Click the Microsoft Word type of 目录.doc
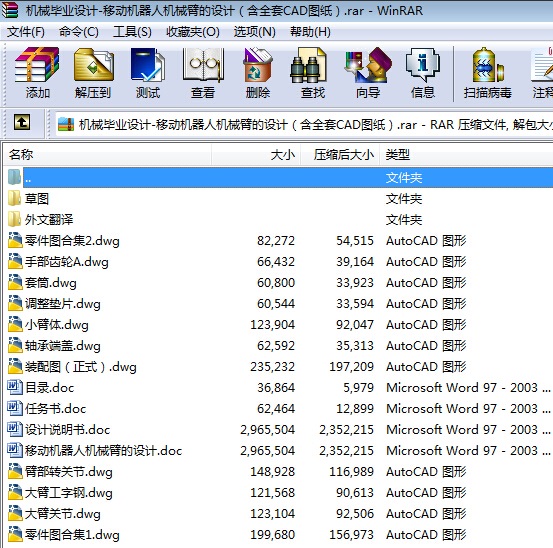This screenshot has height=548, width=553. click(x=468, y=388)
